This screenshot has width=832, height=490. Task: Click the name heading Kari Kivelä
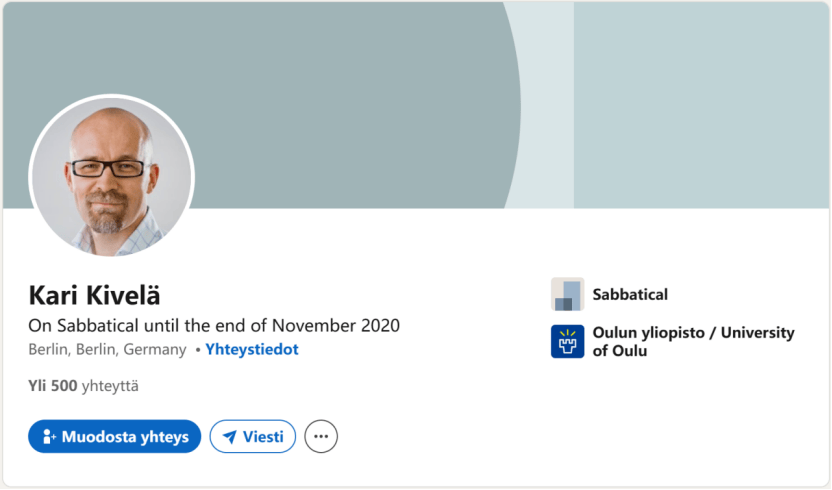pyautogui.click(x=94, y=296)
